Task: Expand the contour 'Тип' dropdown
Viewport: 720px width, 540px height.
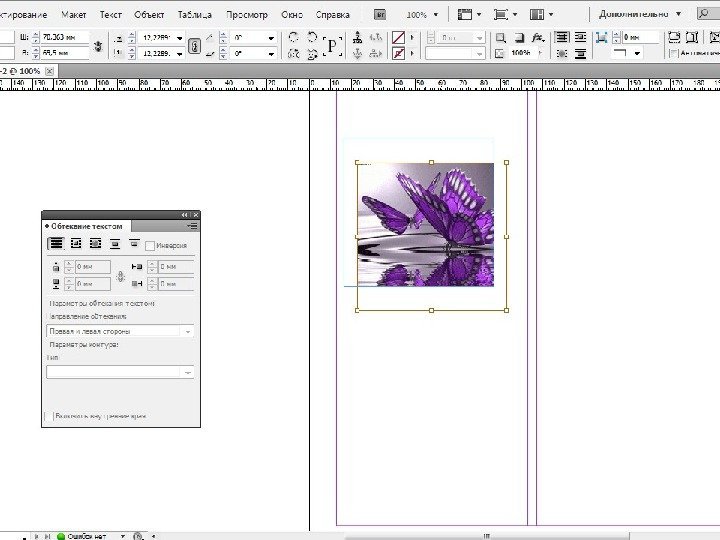Action: pos(120,372)
